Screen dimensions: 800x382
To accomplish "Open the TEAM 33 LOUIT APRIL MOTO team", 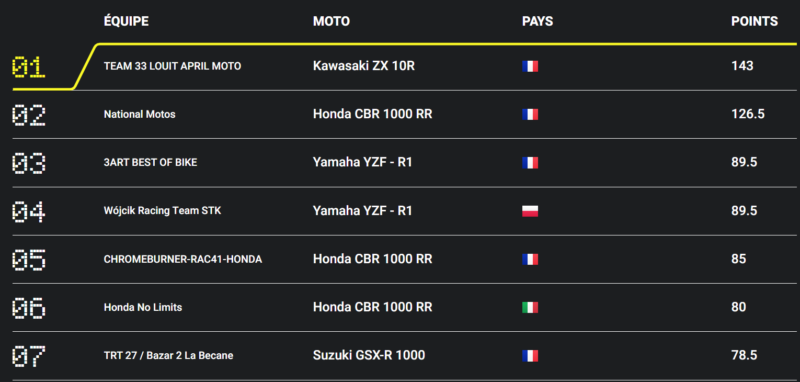I will click(172, 66).
